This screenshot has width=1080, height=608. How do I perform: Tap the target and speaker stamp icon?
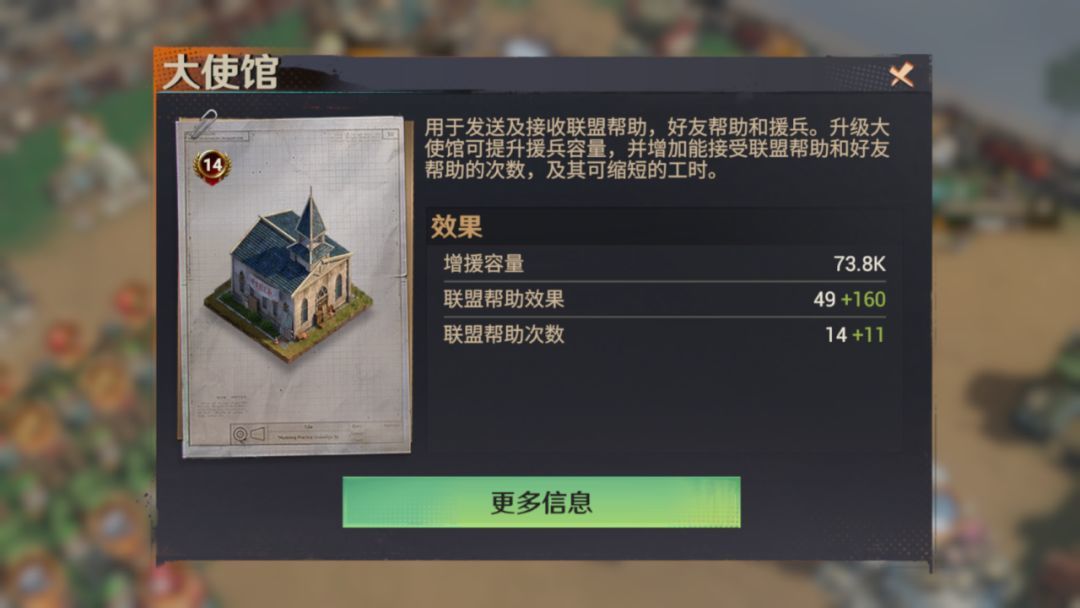click(x=249, y=434)
